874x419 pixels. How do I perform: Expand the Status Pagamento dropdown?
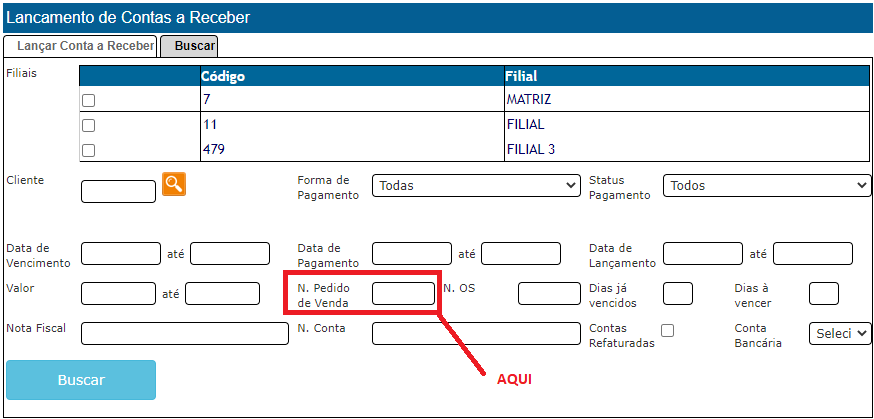pyautogui.click(x=767, y=186)
